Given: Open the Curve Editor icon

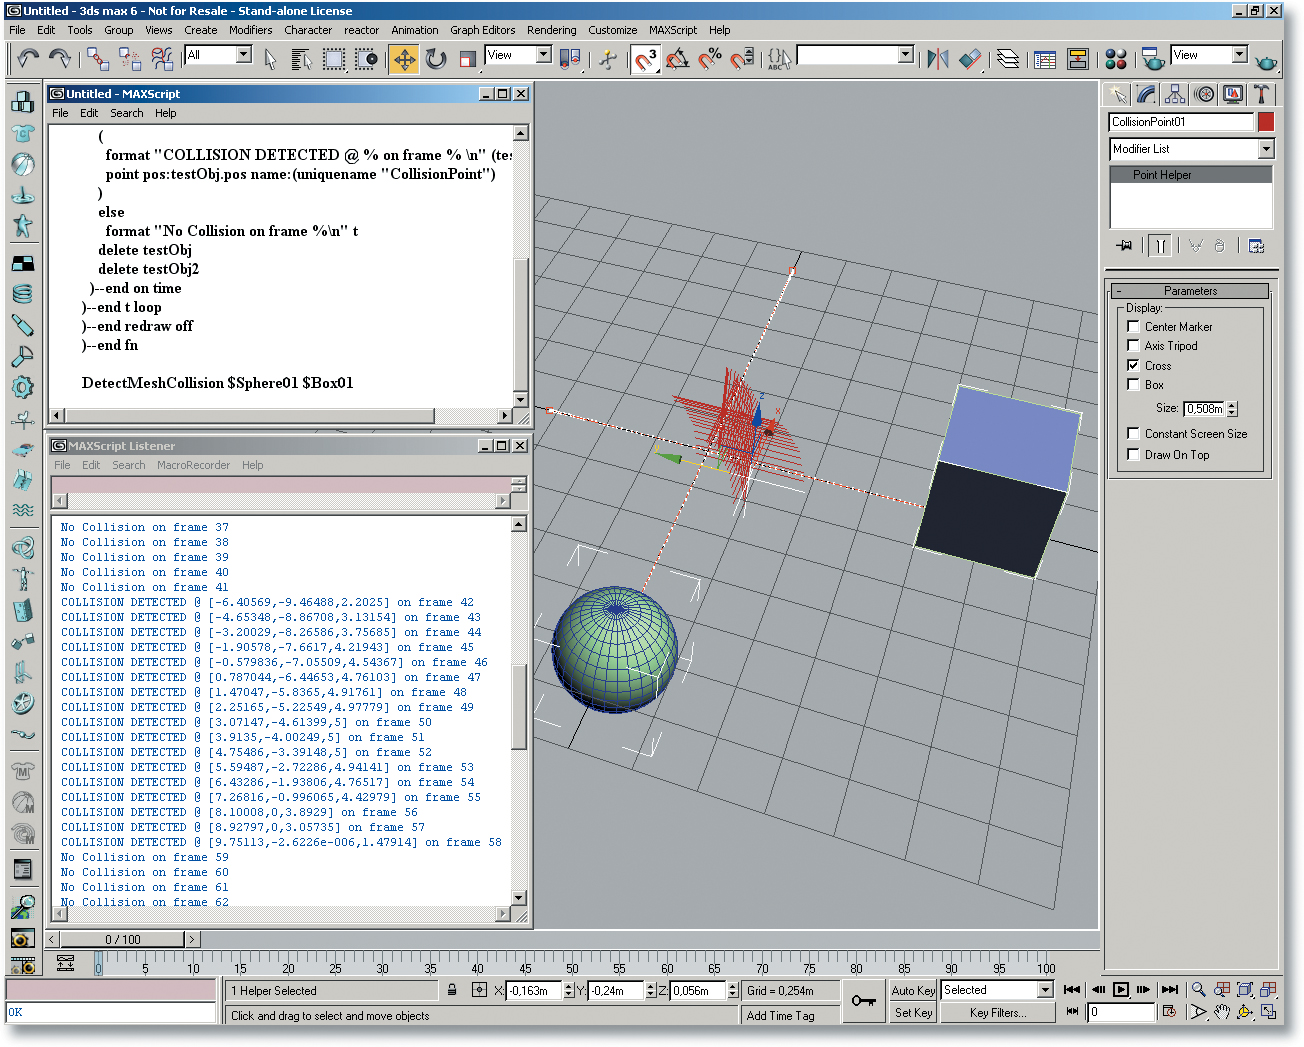Looking at the screenshot, I should click(x=1045, y=59).
